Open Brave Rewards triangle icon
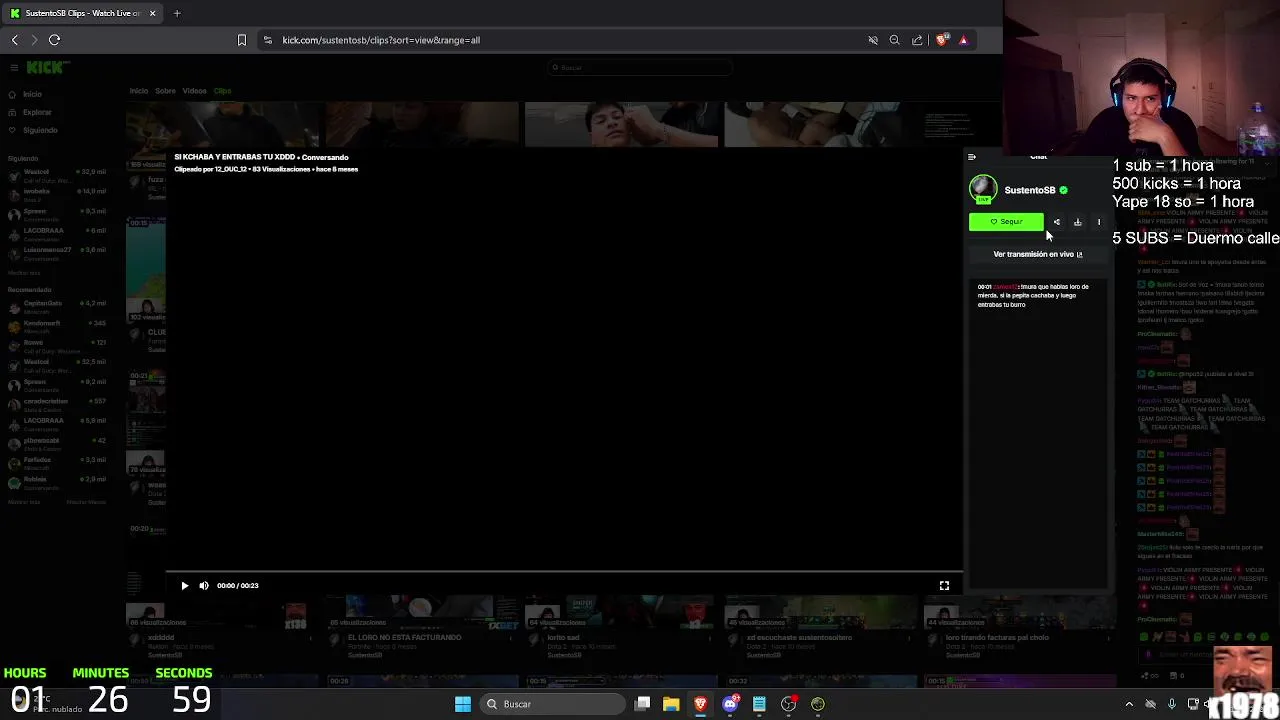 [x=963, y=40]
